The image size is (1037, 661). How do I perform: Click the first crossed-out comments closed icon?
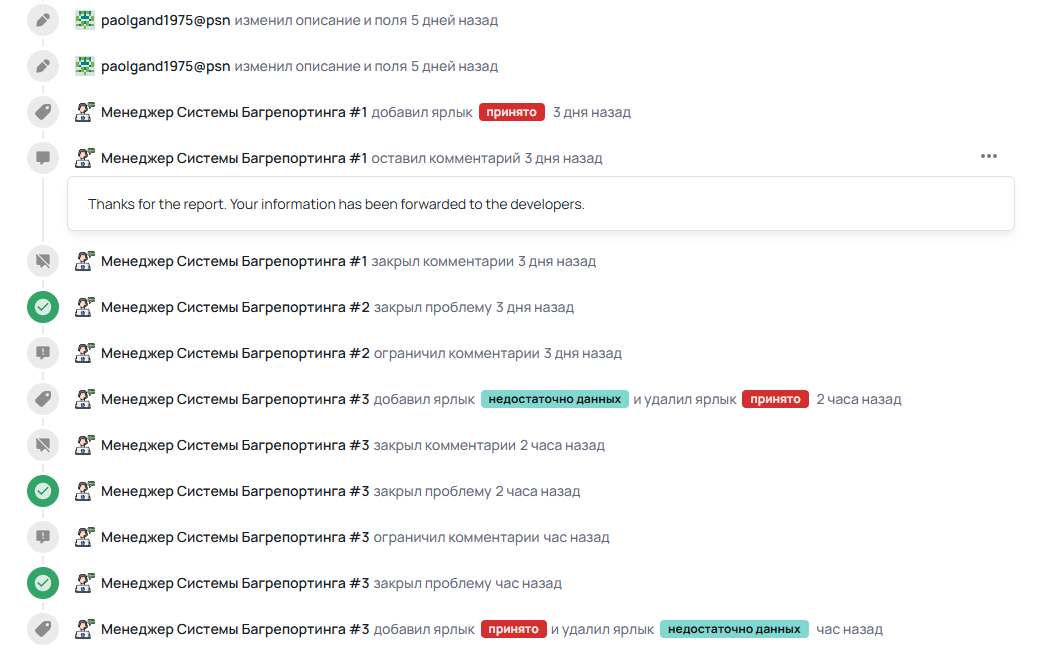click(x=43, y=261)
